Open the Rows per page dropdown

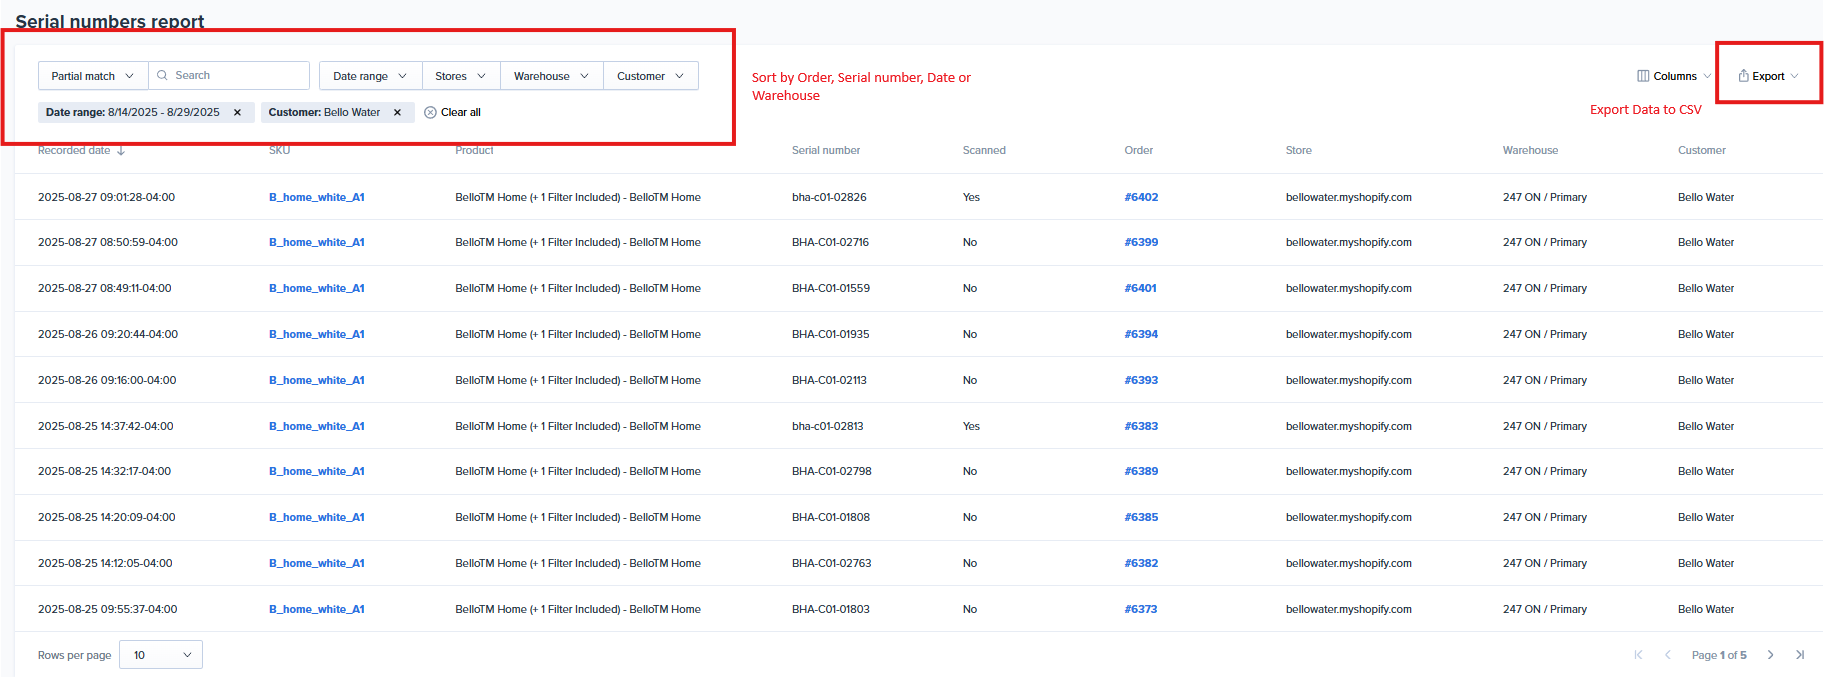point(161,655)
